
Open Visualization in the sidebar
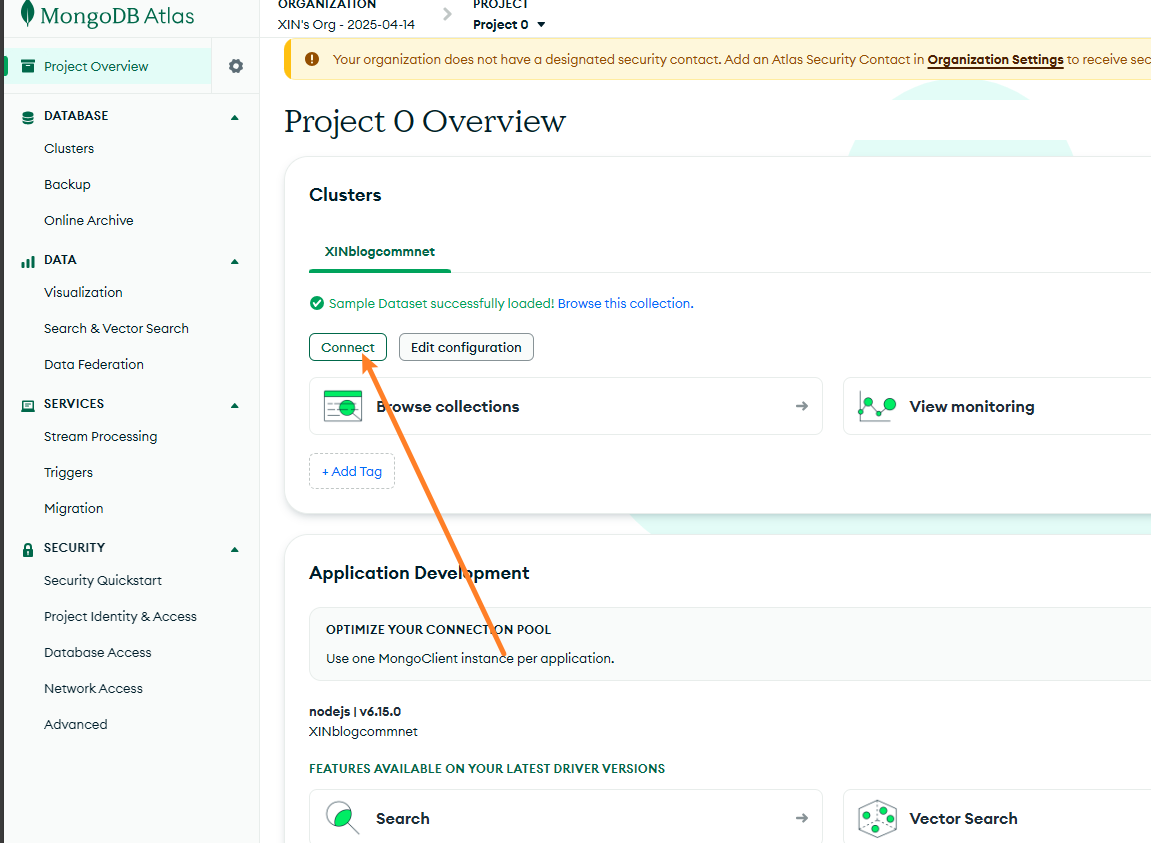[83, 292]
